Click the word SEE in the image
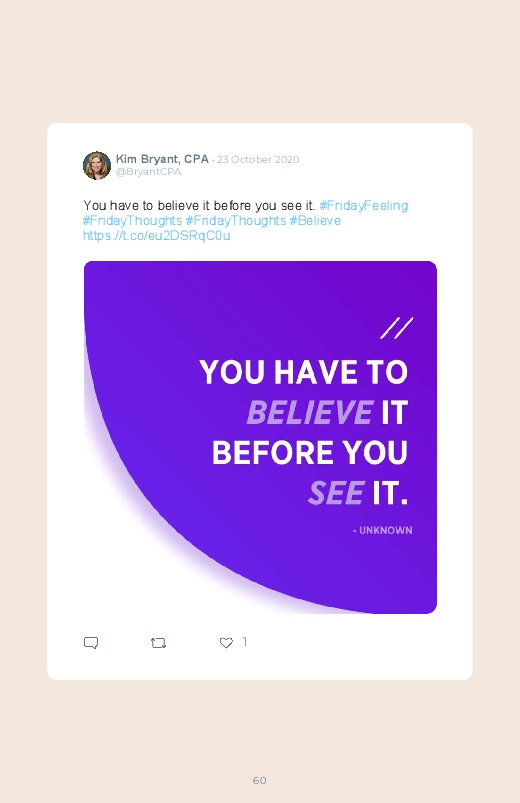The height and width of the screenshot is (803, 520). (336, 493)
